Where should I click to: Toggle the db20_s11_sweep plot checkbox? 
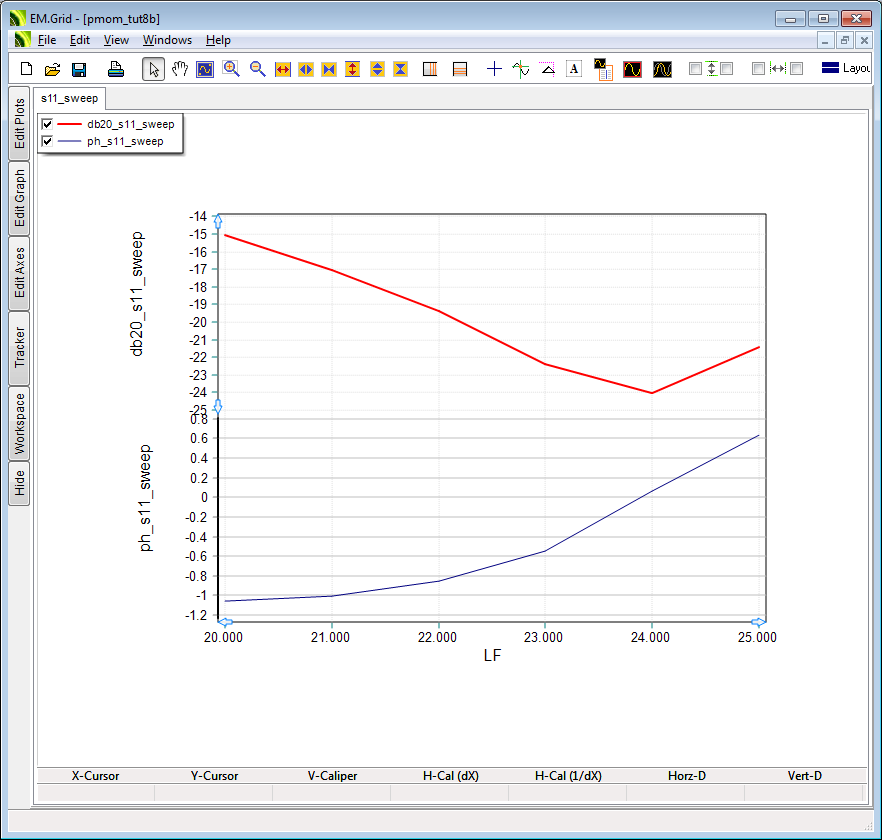coord(47,124)
